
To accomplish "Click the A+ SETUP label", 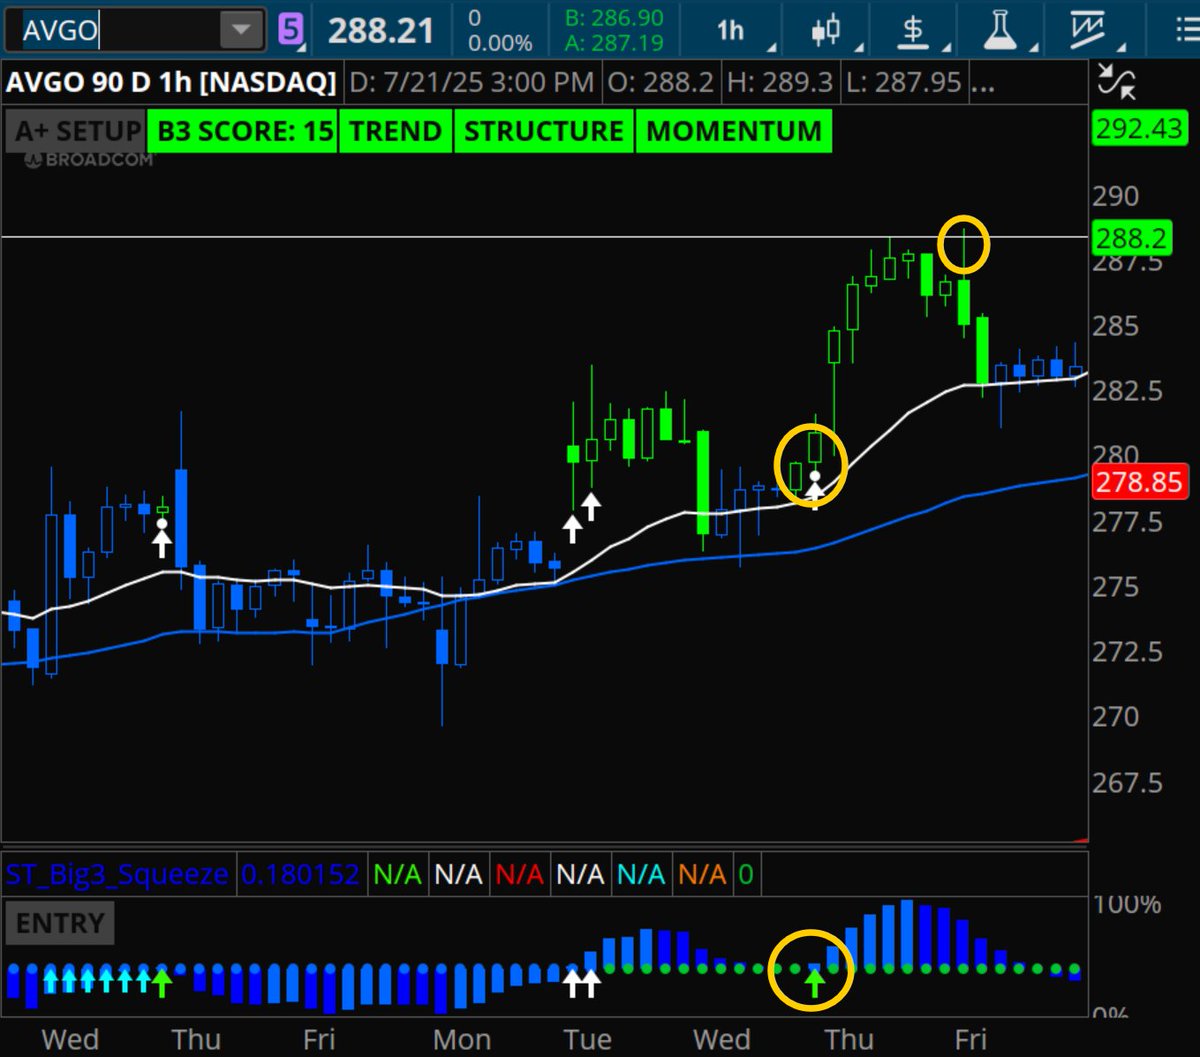I will 77,131.
